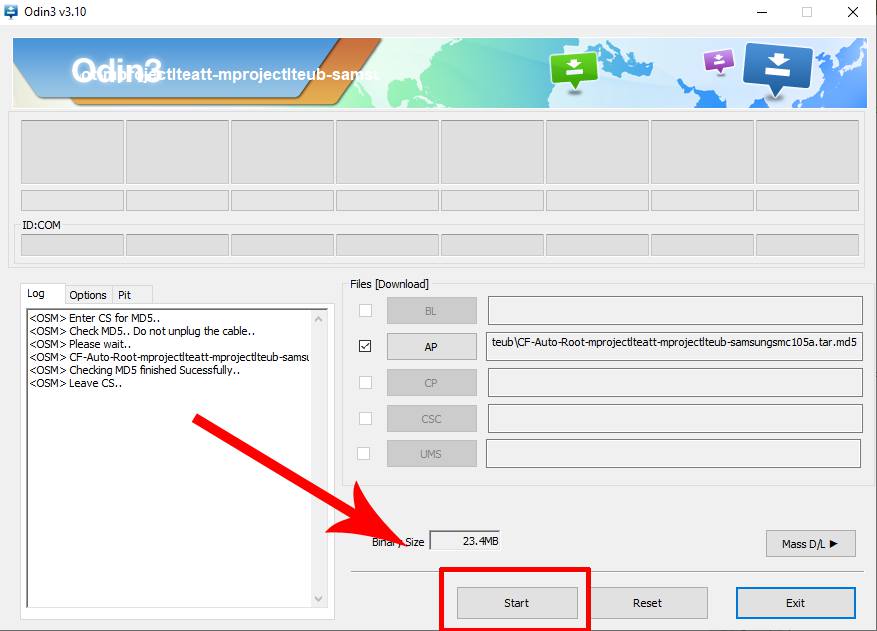The width and height of the screenshot is (877, 631).
Task: Click the BL file path field
Action: (675, 310)
